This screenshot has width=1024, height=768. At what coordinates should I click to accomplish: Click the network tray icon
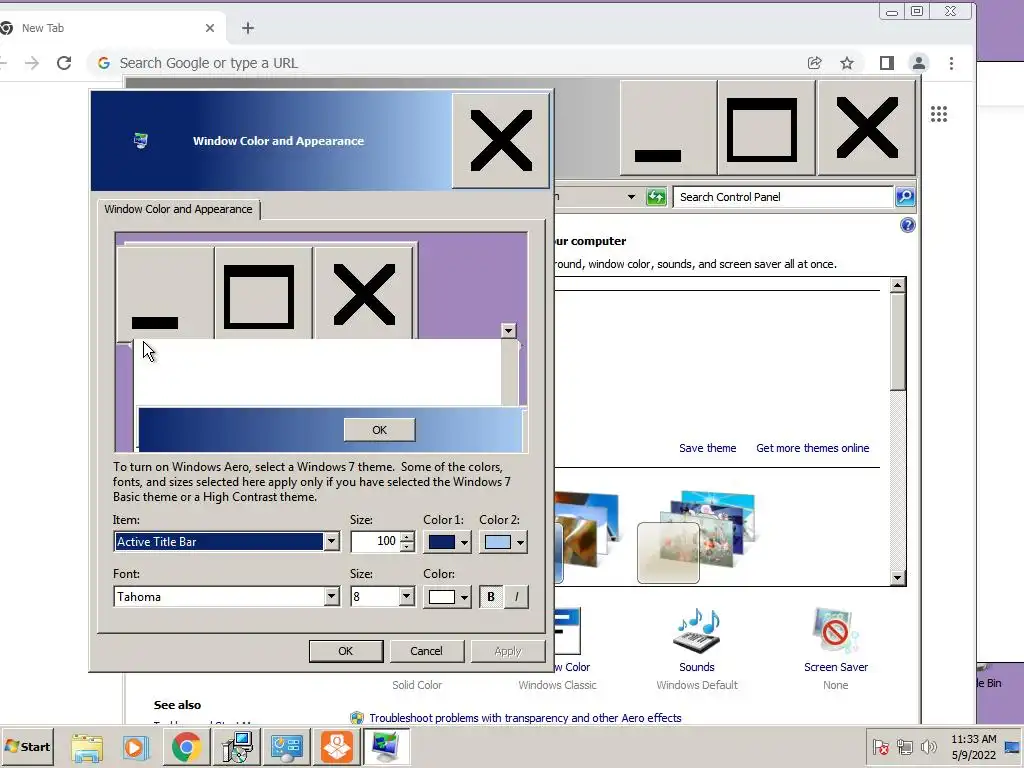[x=904, y=747]
